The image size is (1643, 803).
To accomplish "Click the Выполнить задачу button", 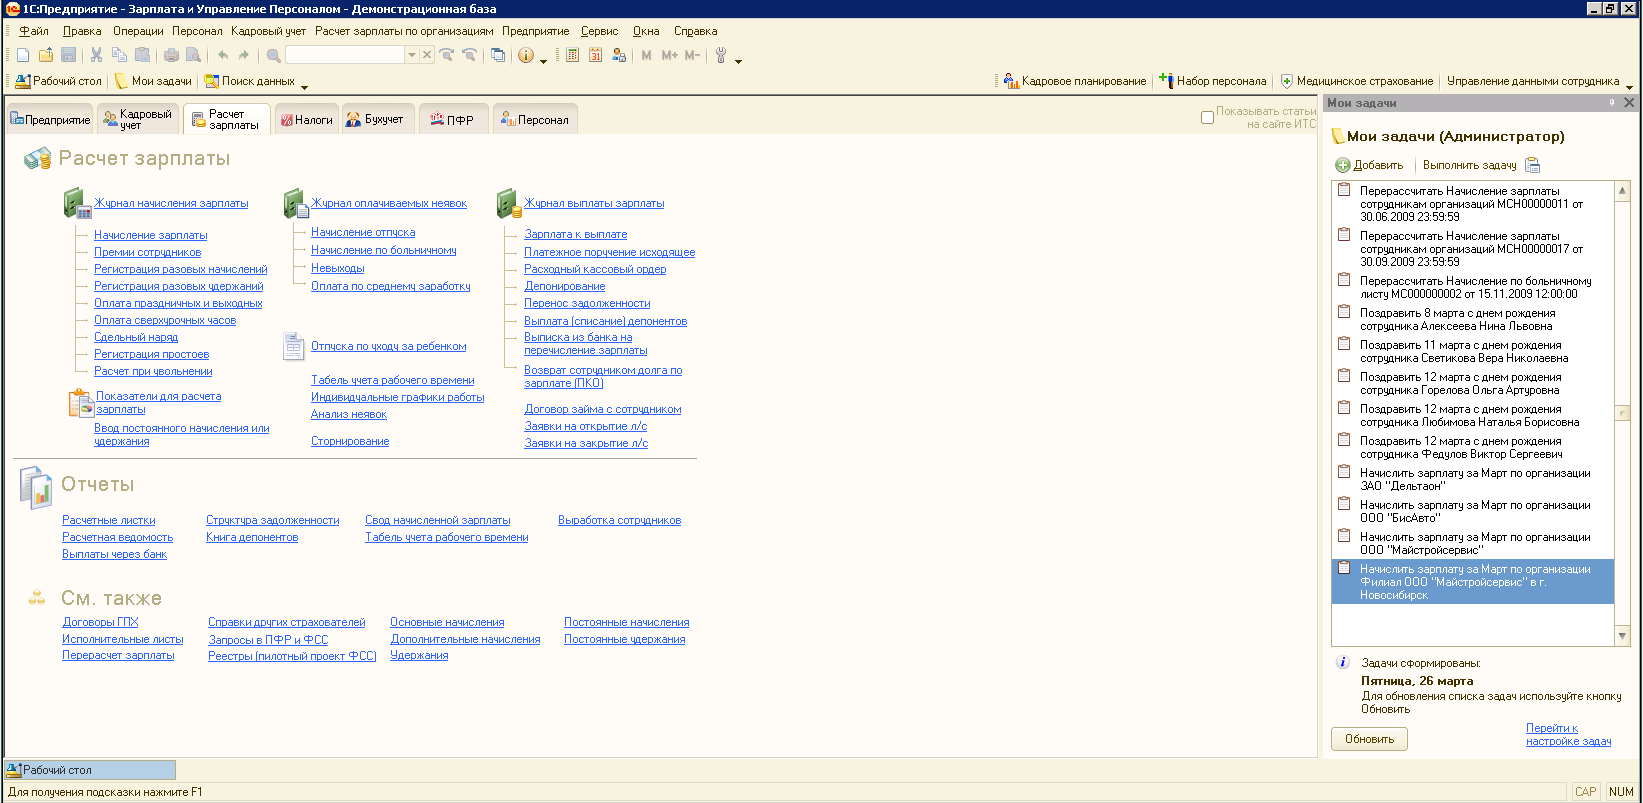I will [x=1469, y=165].
